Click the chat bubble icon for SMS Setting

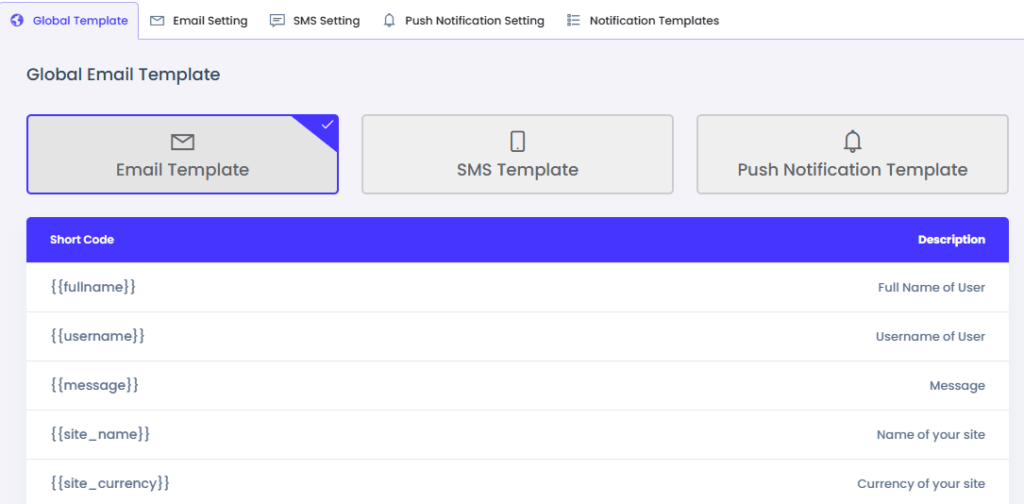[277, 20]
